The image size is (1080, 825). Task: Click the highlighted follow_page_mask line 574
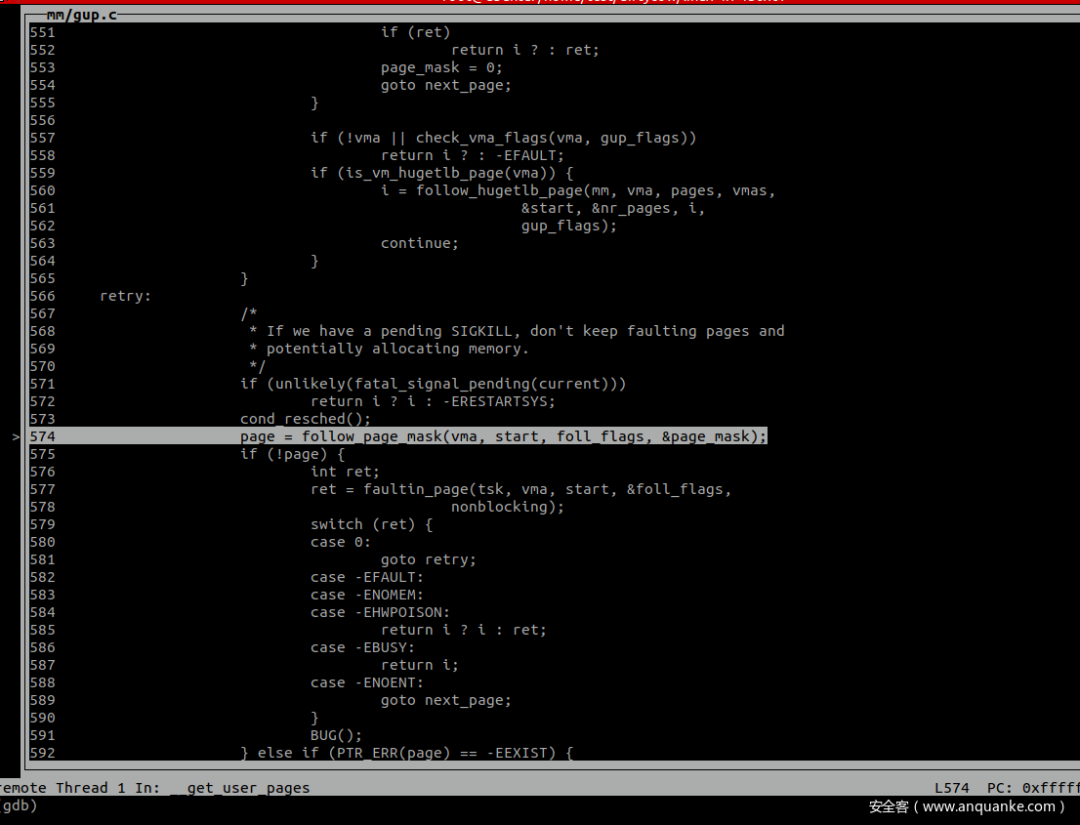click(503, 437)
